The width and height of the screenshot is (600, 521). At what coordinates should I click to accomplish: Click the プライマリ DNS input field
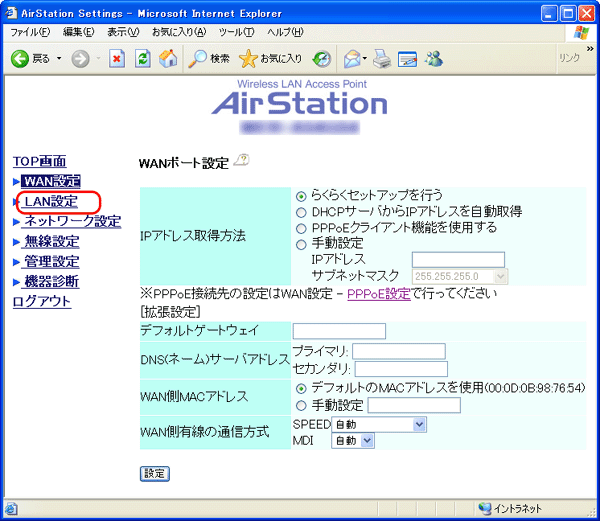coord(399,352)
